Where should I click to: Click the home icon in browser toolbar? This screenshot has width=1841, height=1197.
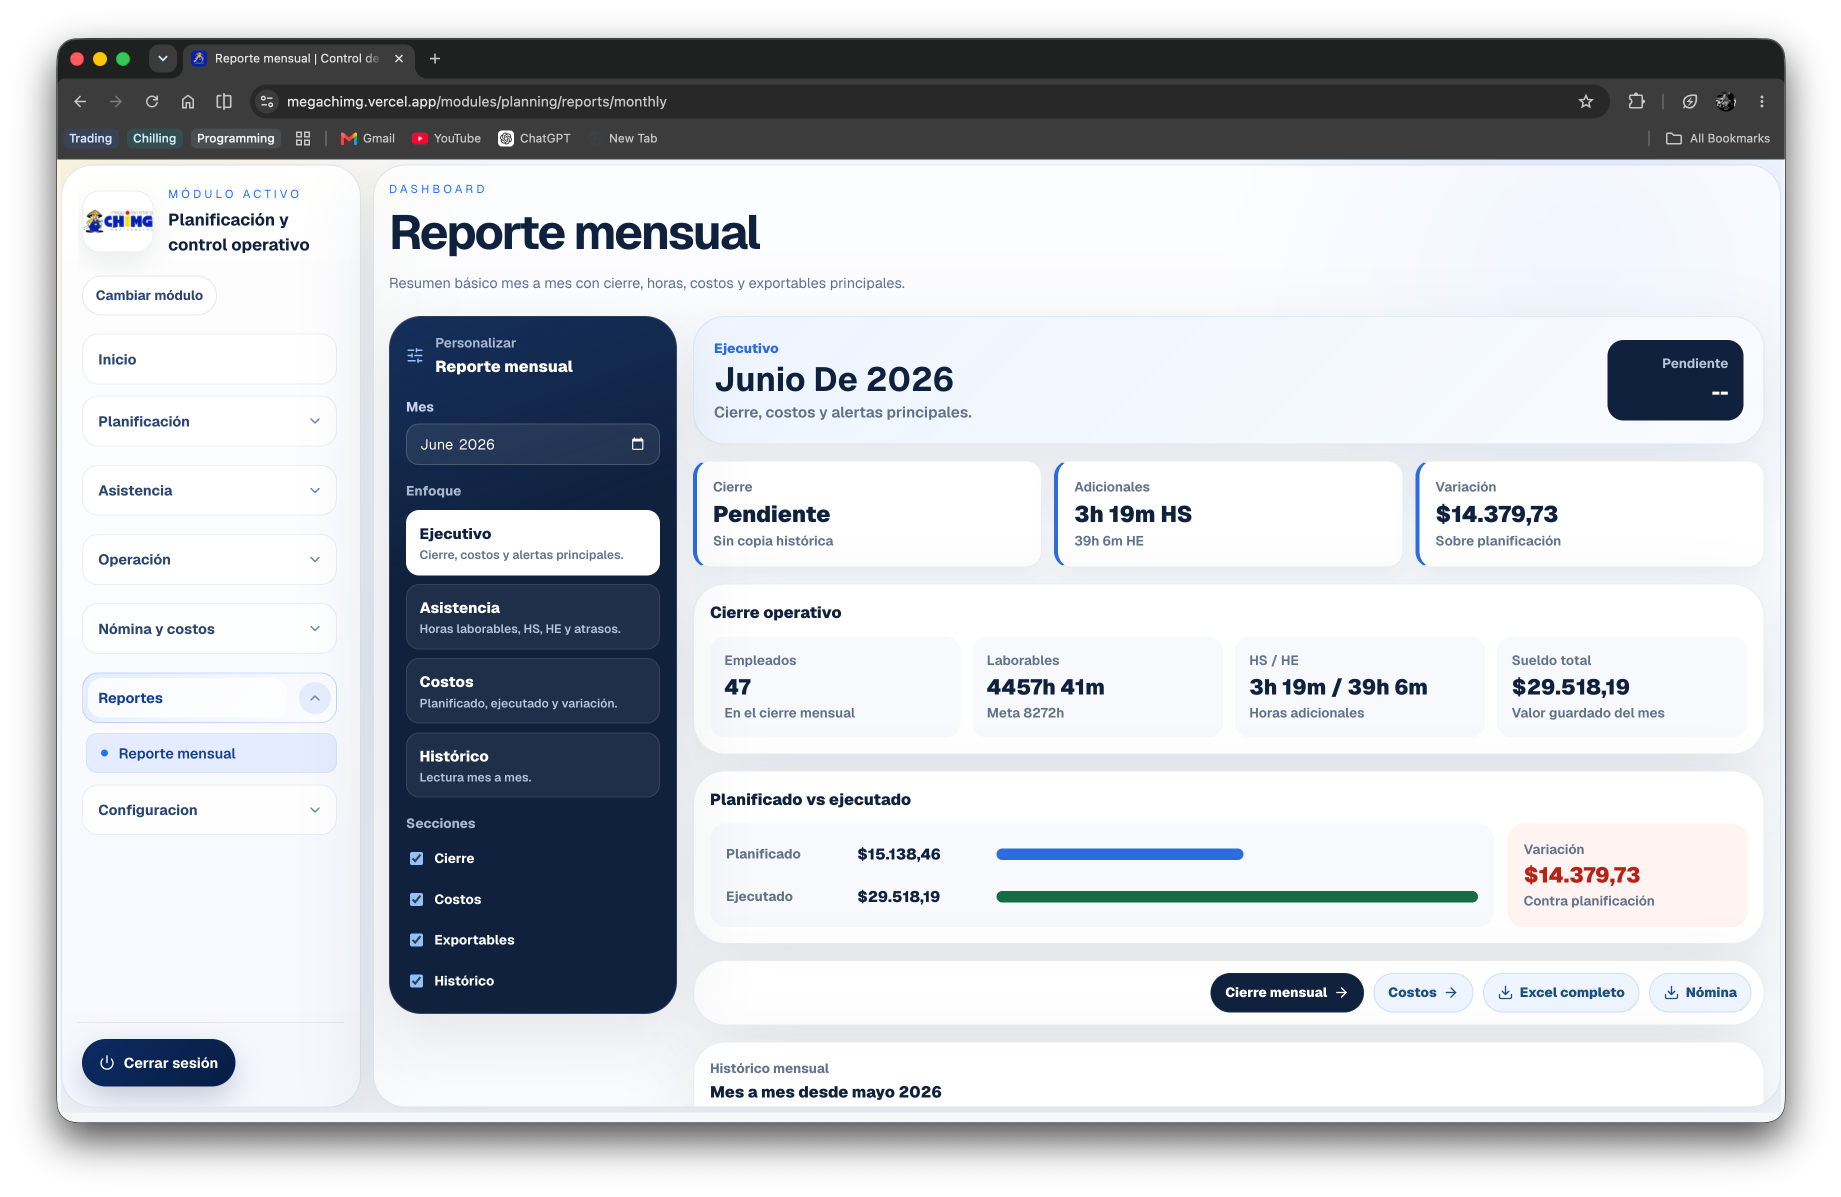[188, 101]
